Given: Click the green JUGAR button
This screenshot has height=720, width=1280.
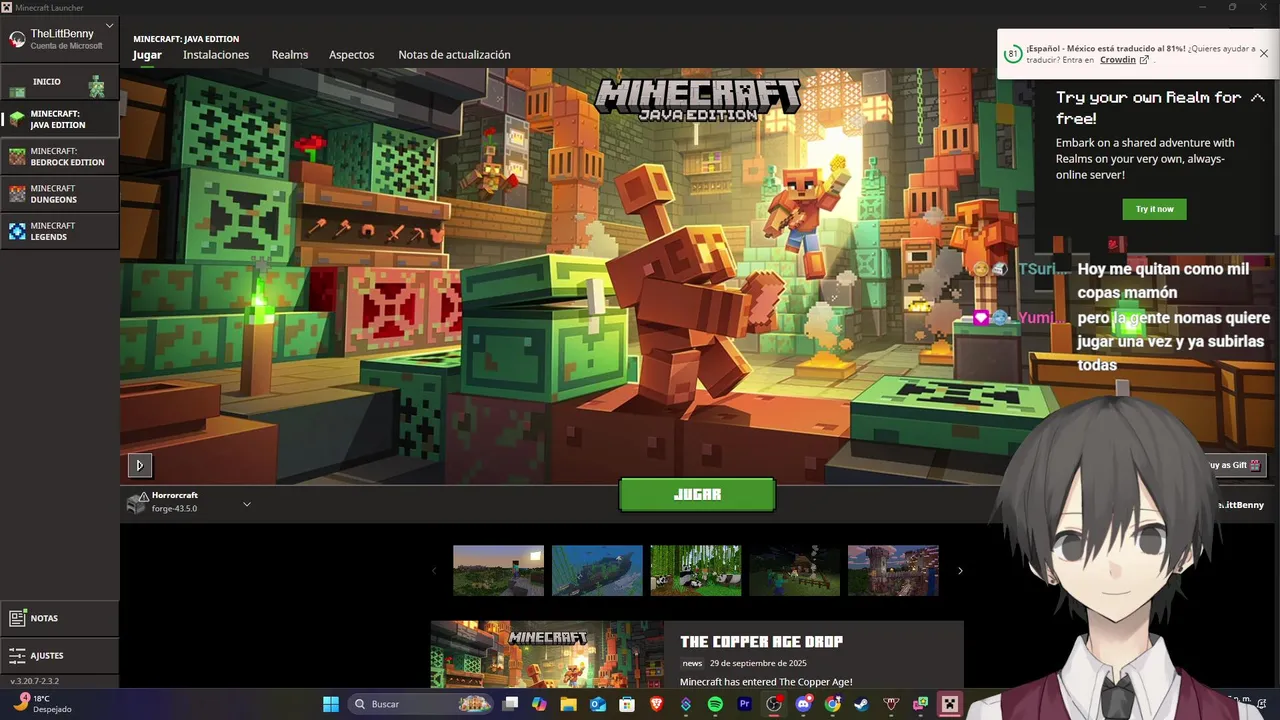Looking at the screenshot, I should click(697, 495).
